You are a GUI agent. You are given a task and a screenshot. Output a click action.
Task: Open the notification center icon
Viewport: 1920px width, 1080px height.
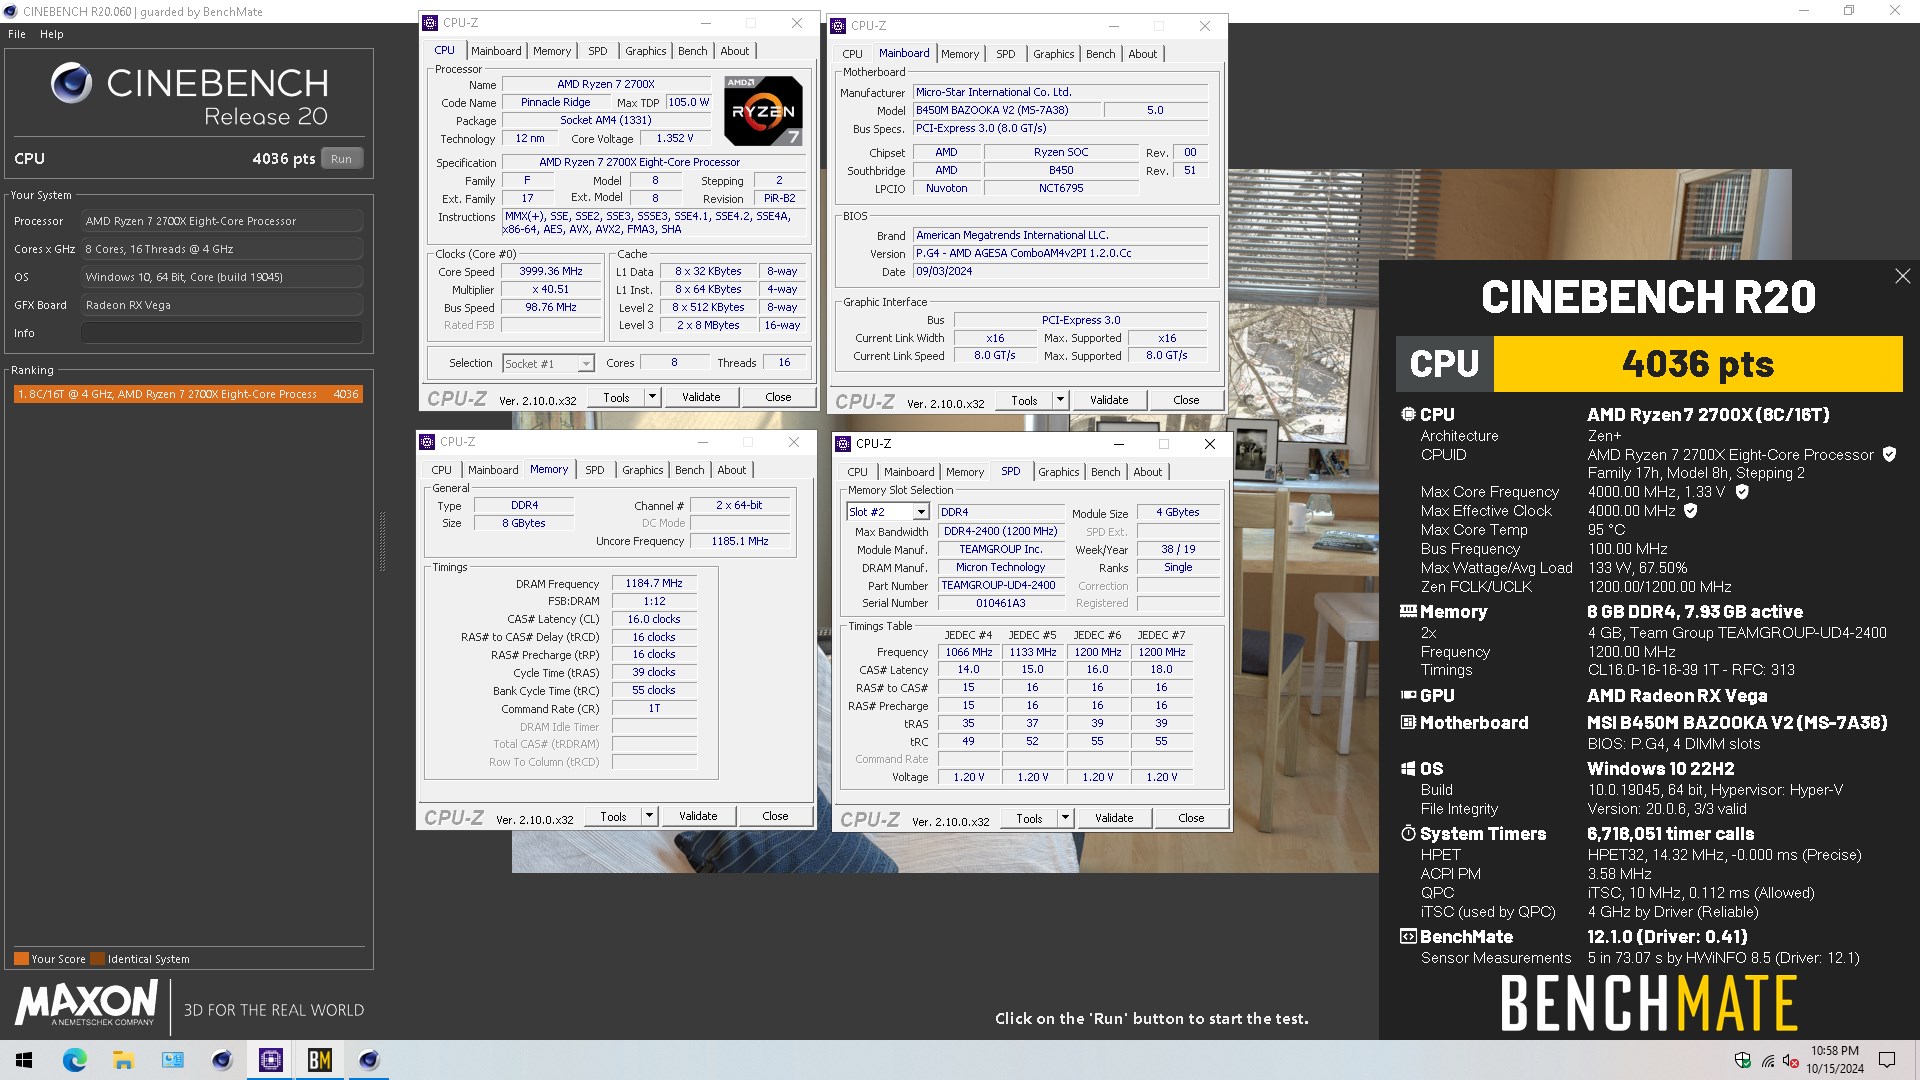pyautogui.click(x=1887, y=1060)
